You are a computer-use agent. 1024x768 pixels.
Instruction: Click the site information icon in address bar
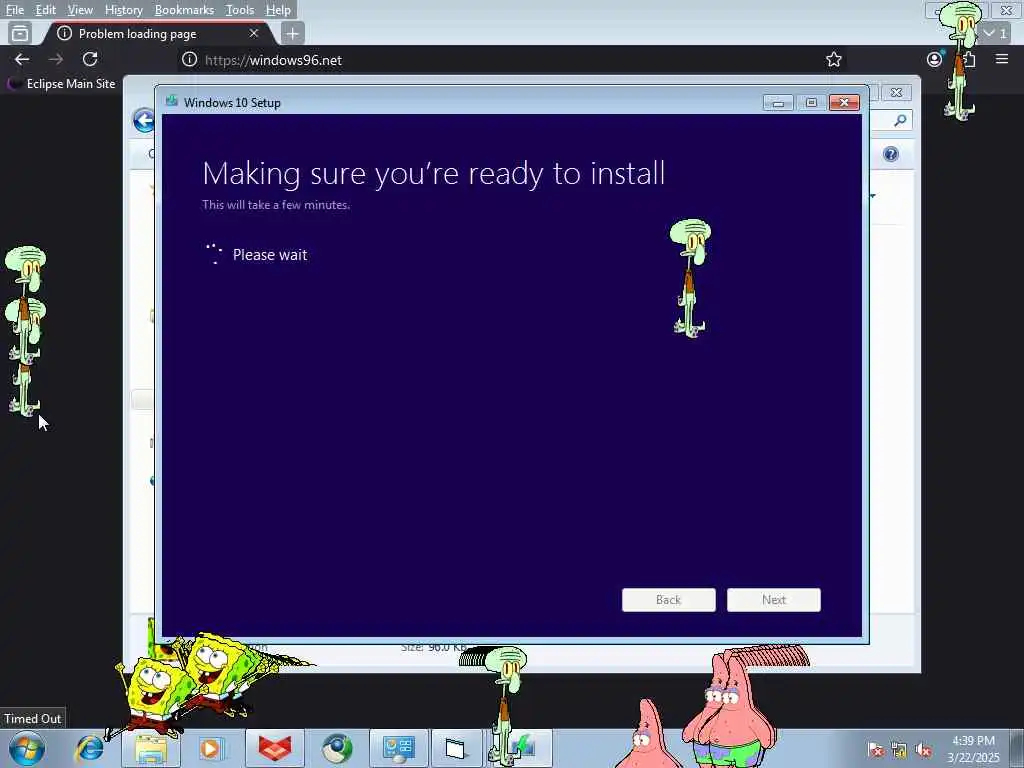[189, 59]
